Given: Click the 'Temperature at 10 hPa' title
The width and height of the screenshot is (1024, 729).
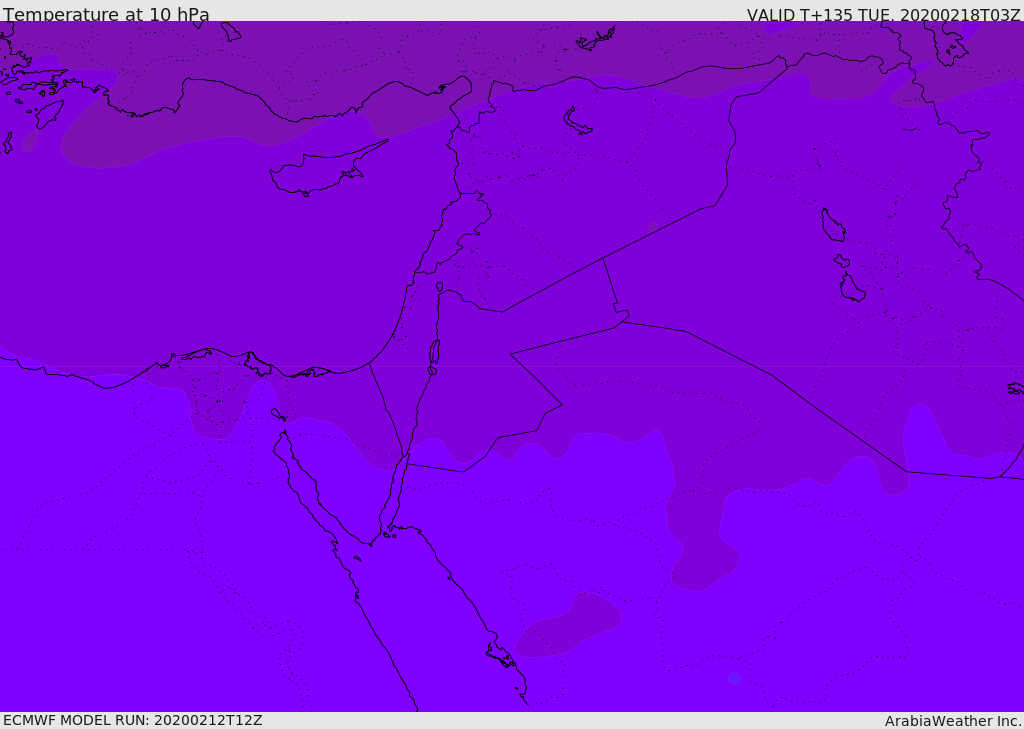Looking at the screenshot, I should pos(106,14).
